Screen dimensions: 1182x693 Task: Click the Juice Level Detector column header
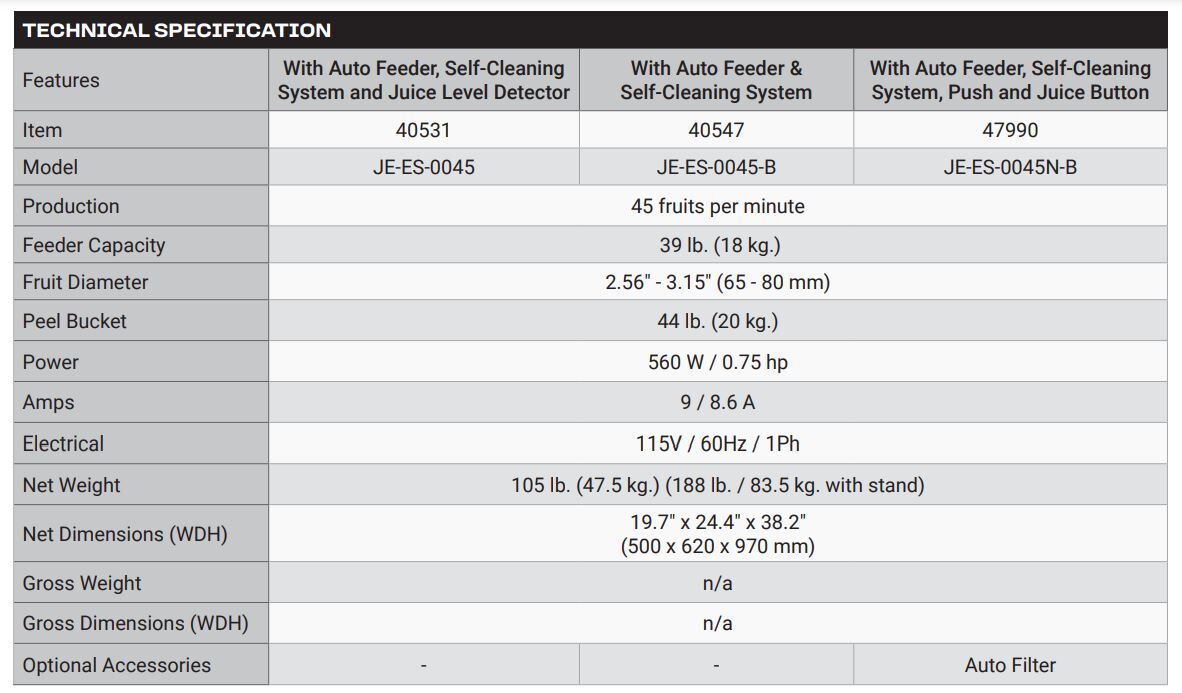coord(423,80)
